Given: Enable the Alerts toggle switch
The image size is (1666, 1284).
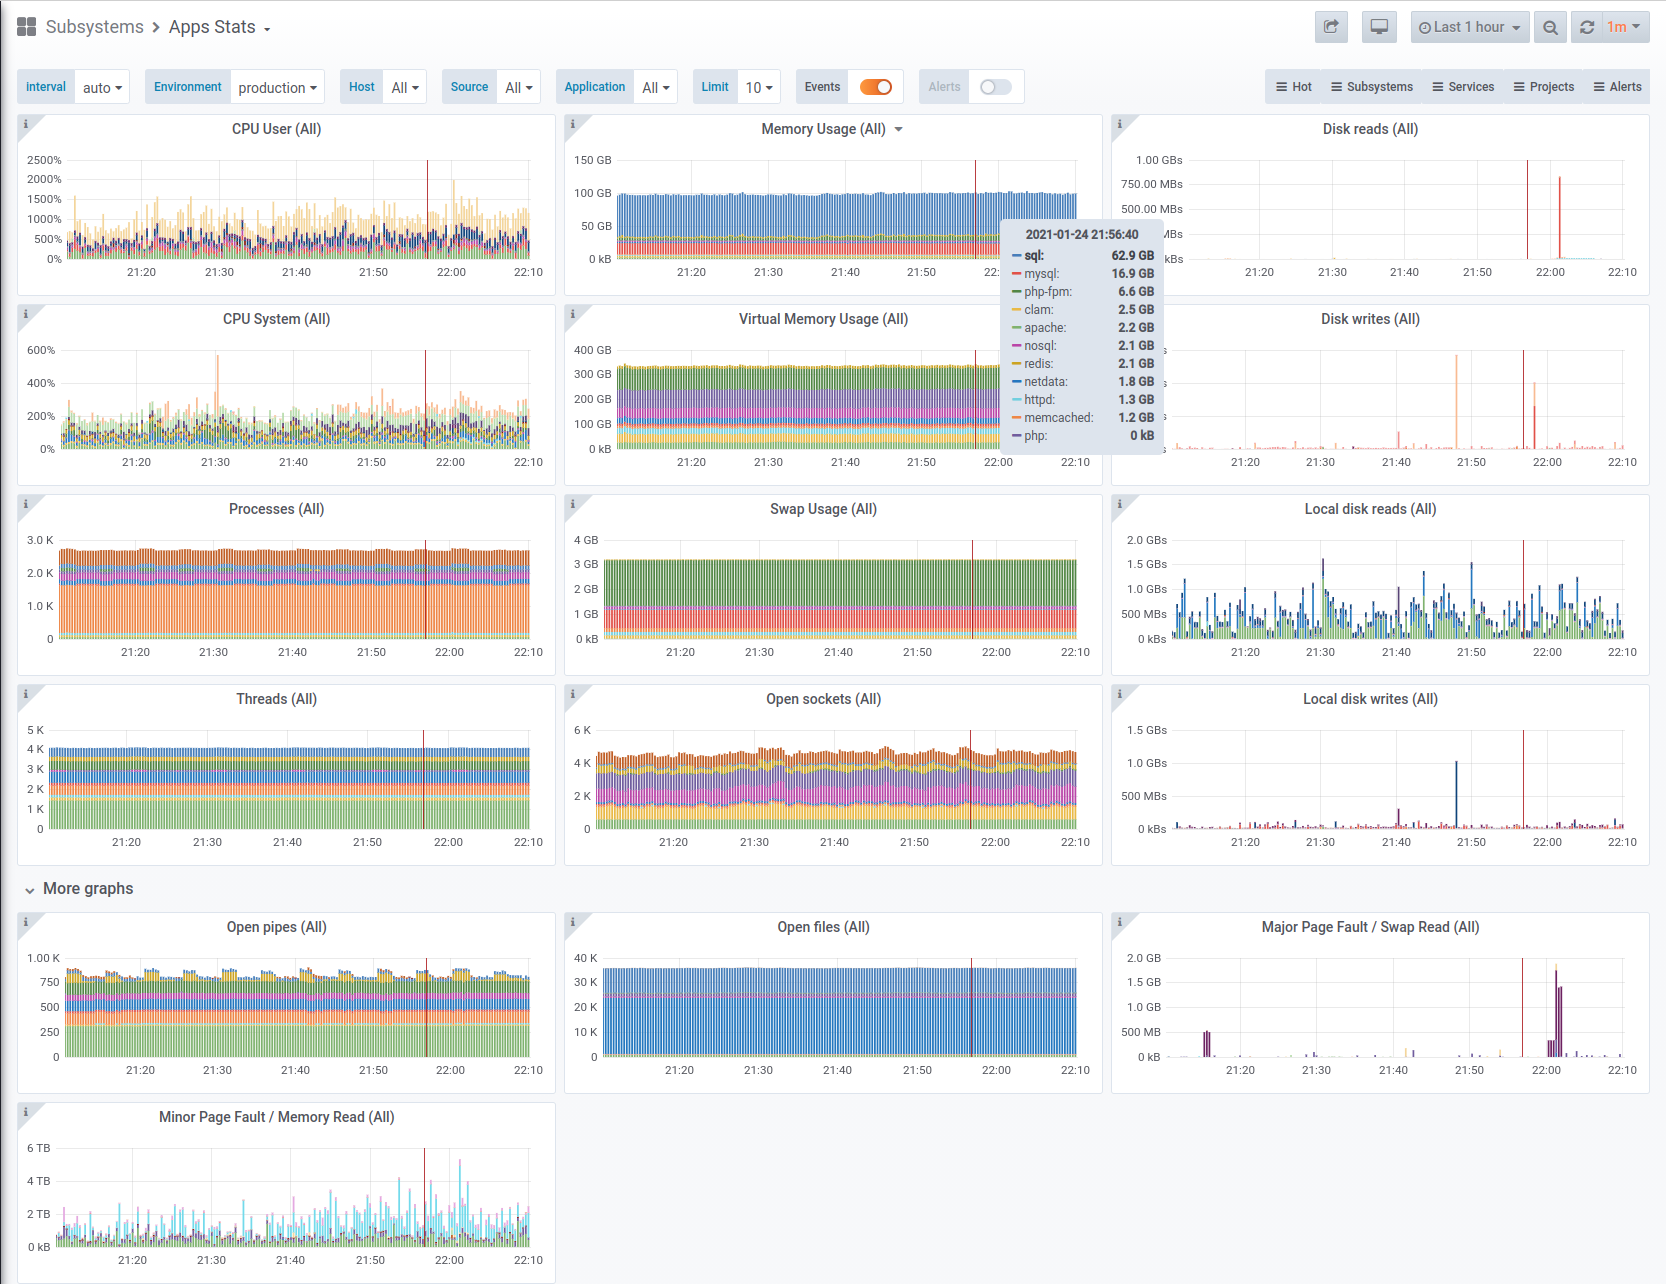Looking at the screenshot, I should (x=996, y=87).
